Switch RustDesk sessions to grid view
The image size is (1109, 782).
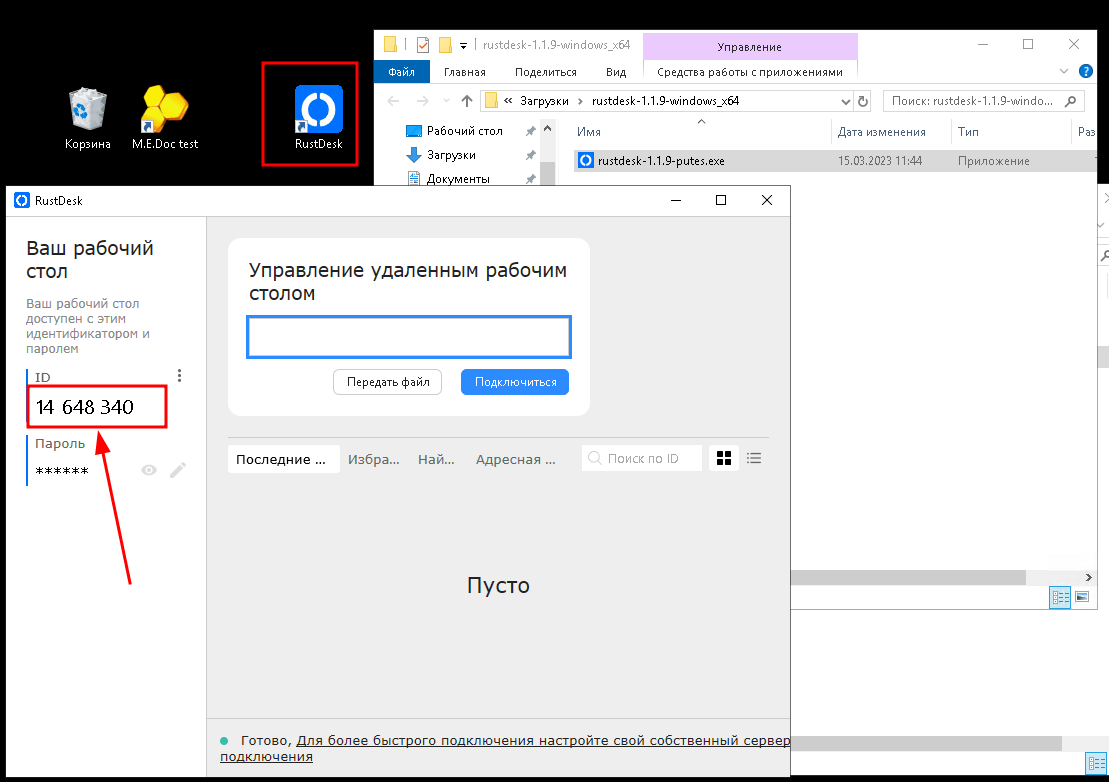(724, 458)
